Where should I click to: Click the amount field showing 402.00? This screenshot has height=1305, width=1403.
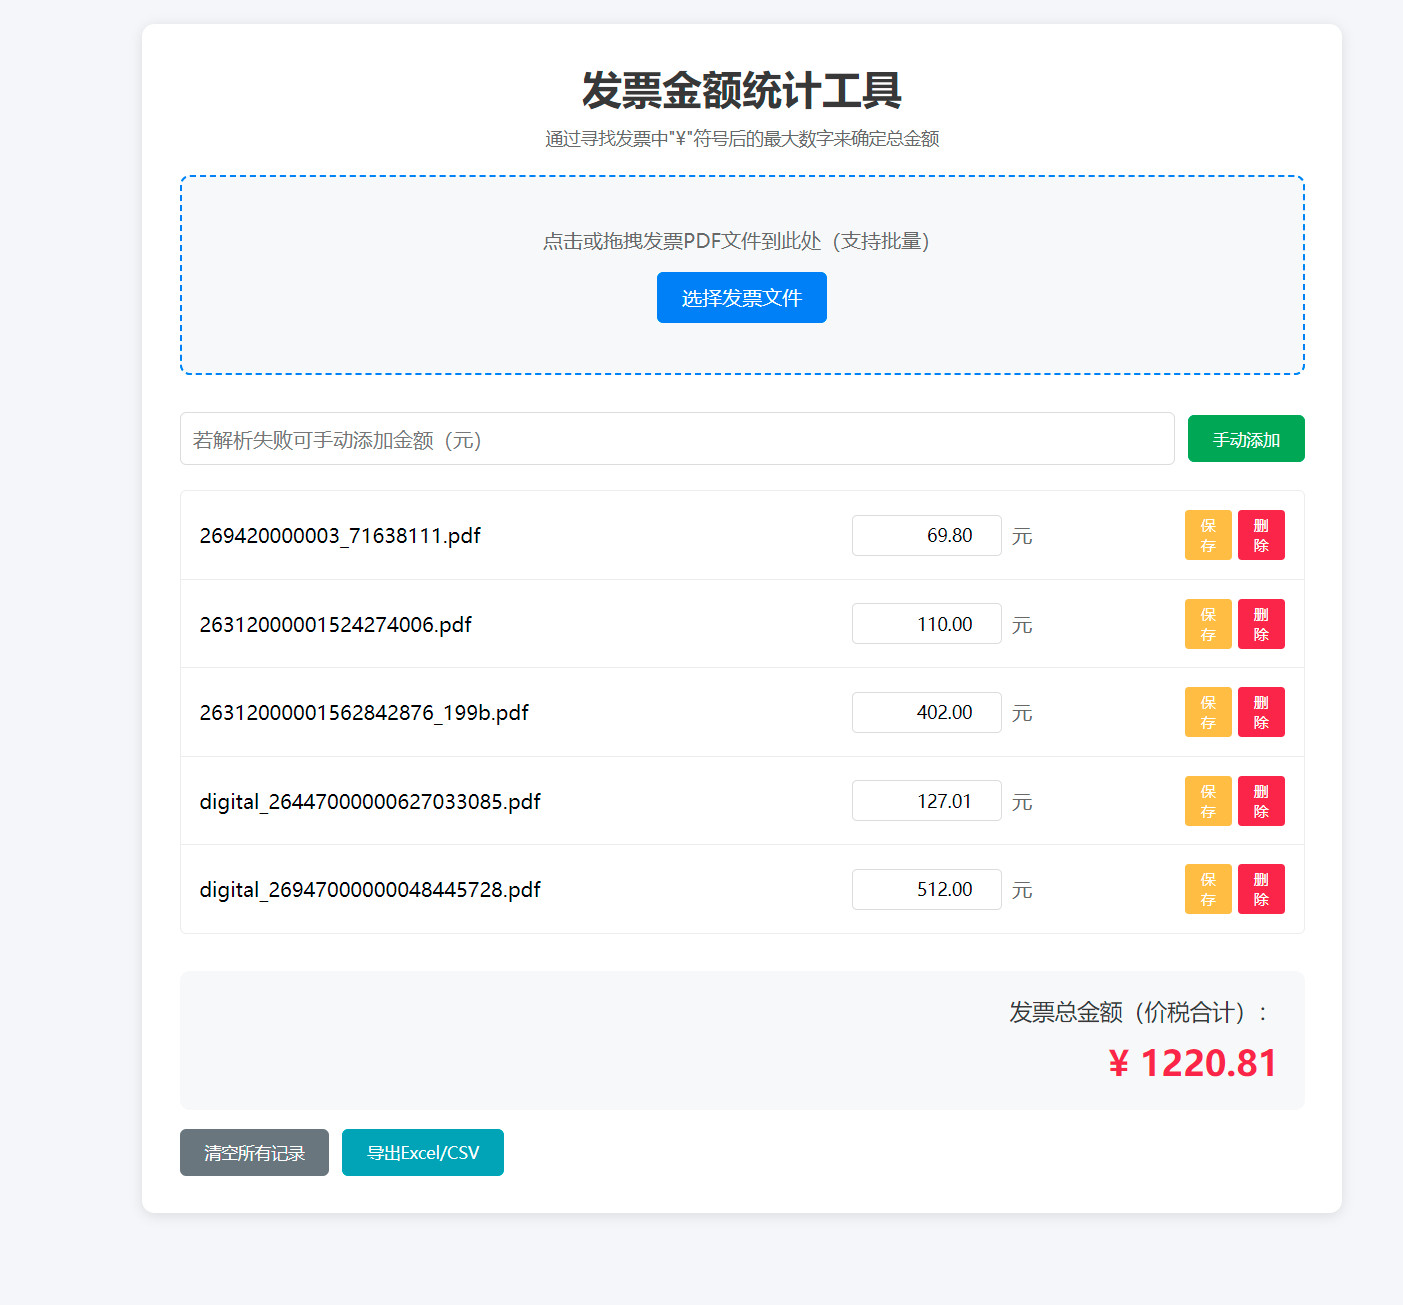point(926,712)
